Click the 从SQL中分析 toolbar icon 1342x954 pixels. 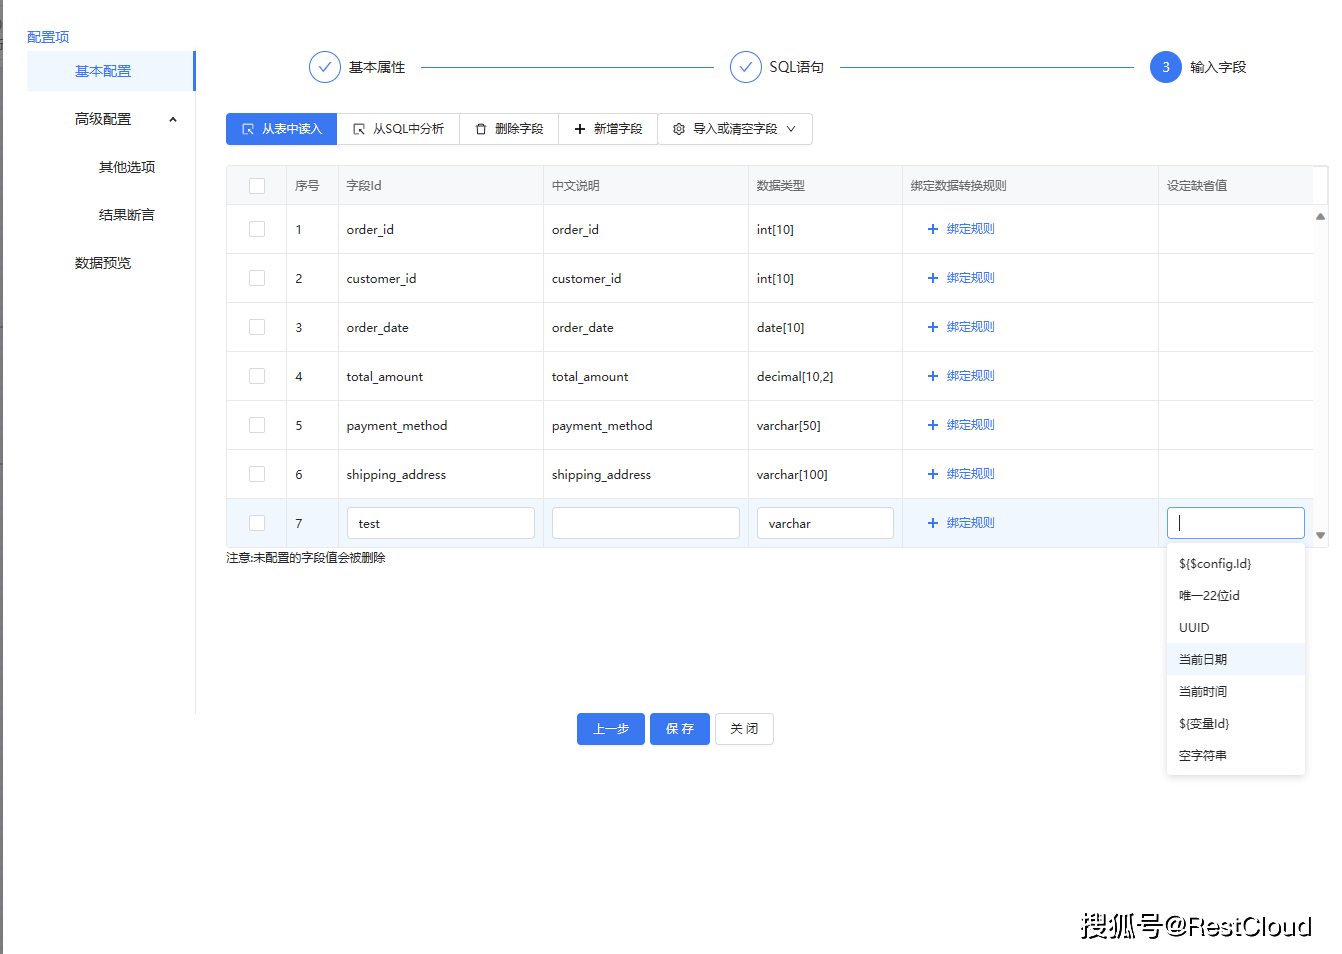tap(358, 129)
